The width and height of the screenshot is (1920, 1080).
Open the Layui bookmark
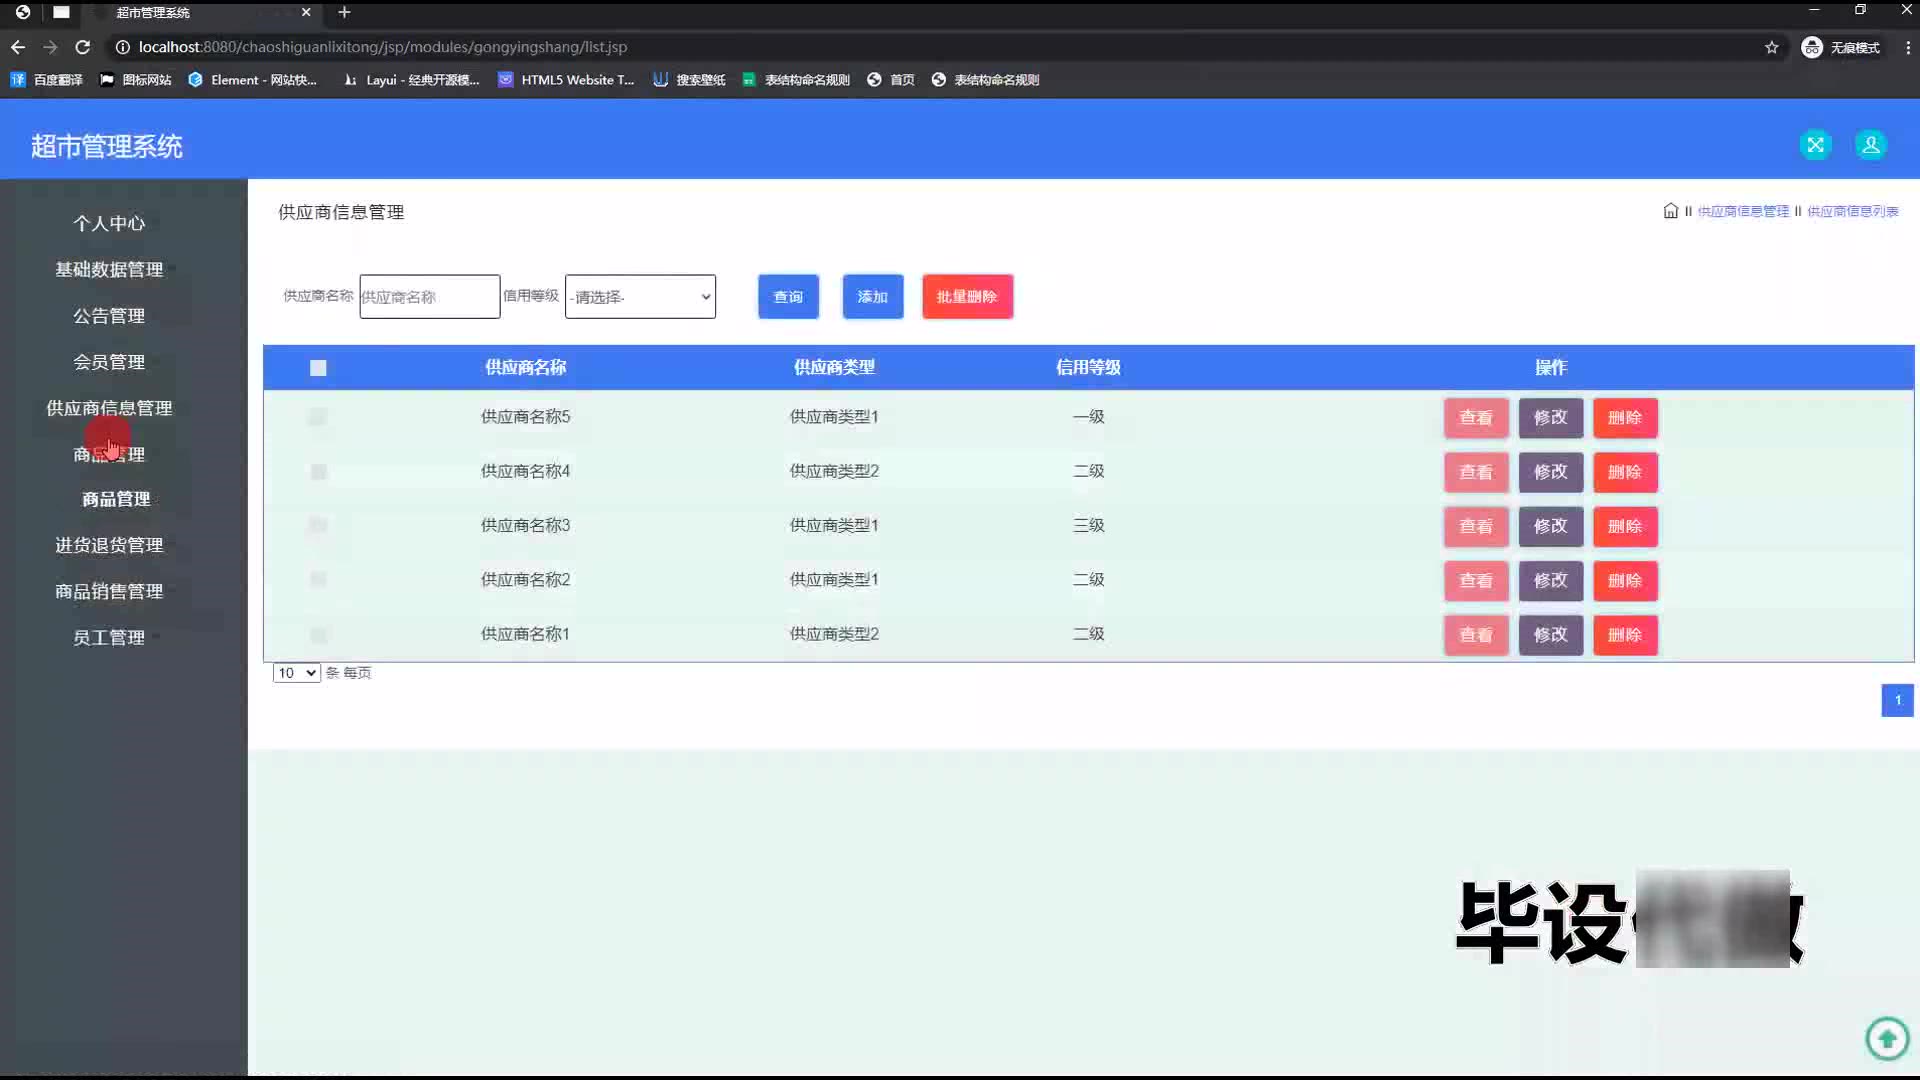tap(411, 80)
